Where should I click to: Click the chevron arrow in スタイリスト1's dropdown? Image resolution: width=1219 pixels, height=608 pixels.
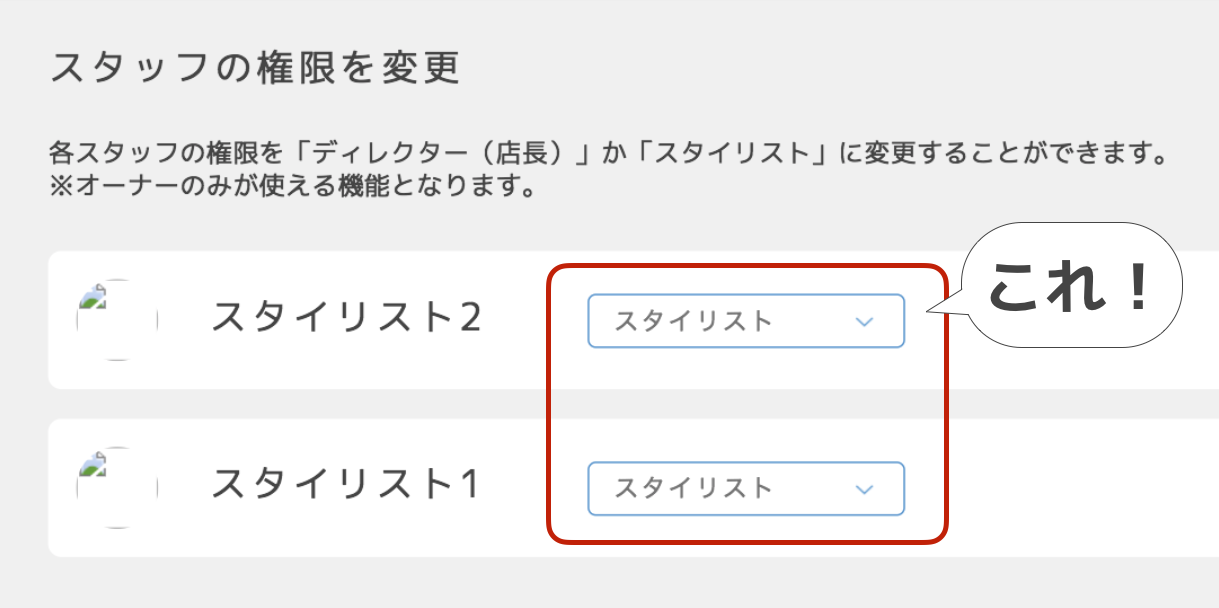pyautogui.click(x=865, y=490)
